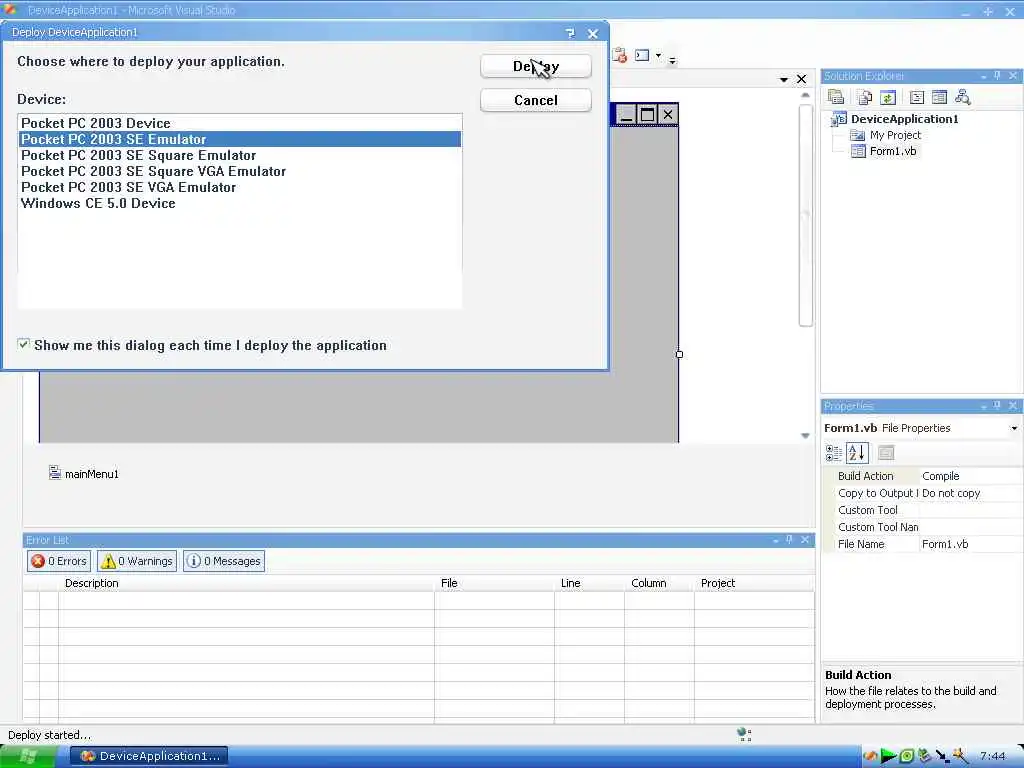
Task: Open help in Deploy dialog title bar
Action: pyautogui.click(x=570, y=33)
